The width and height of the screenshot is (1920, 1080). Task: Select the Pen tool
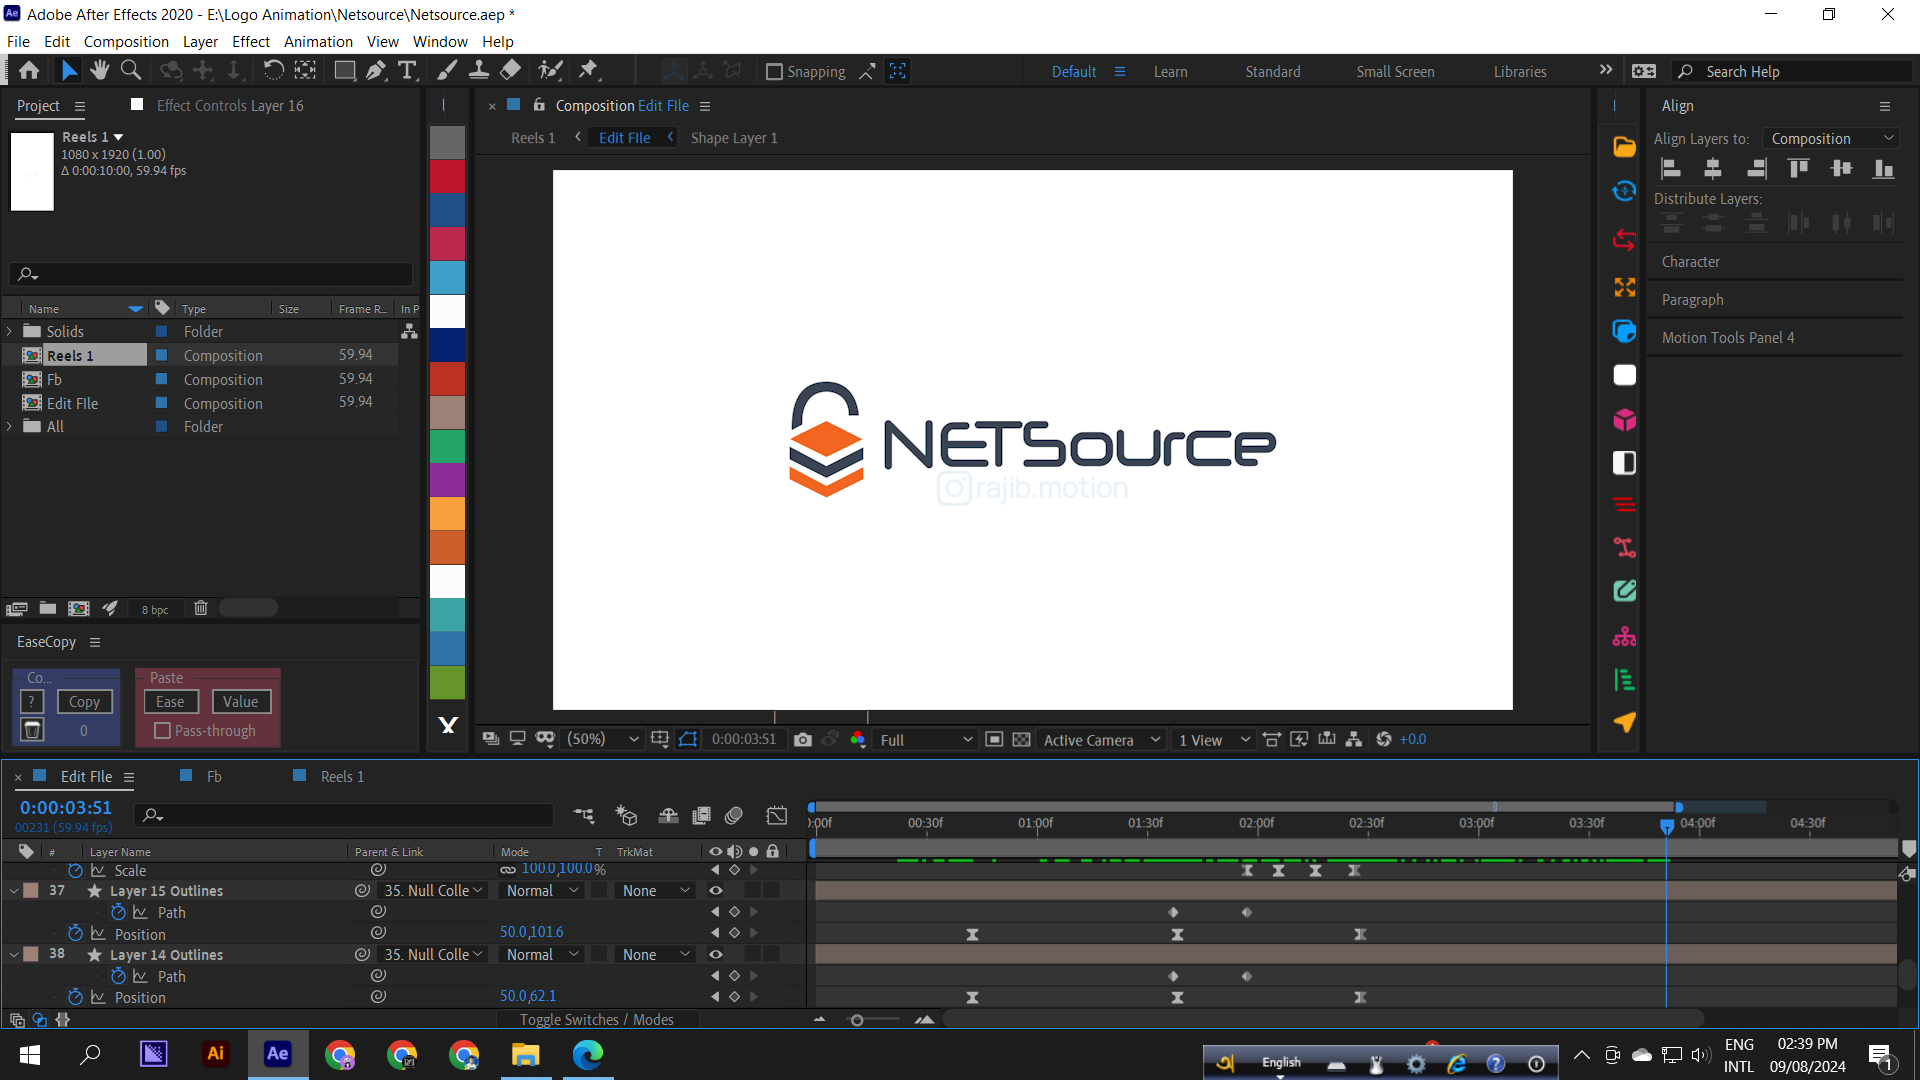pyautogui.click(x=376, y=70)
